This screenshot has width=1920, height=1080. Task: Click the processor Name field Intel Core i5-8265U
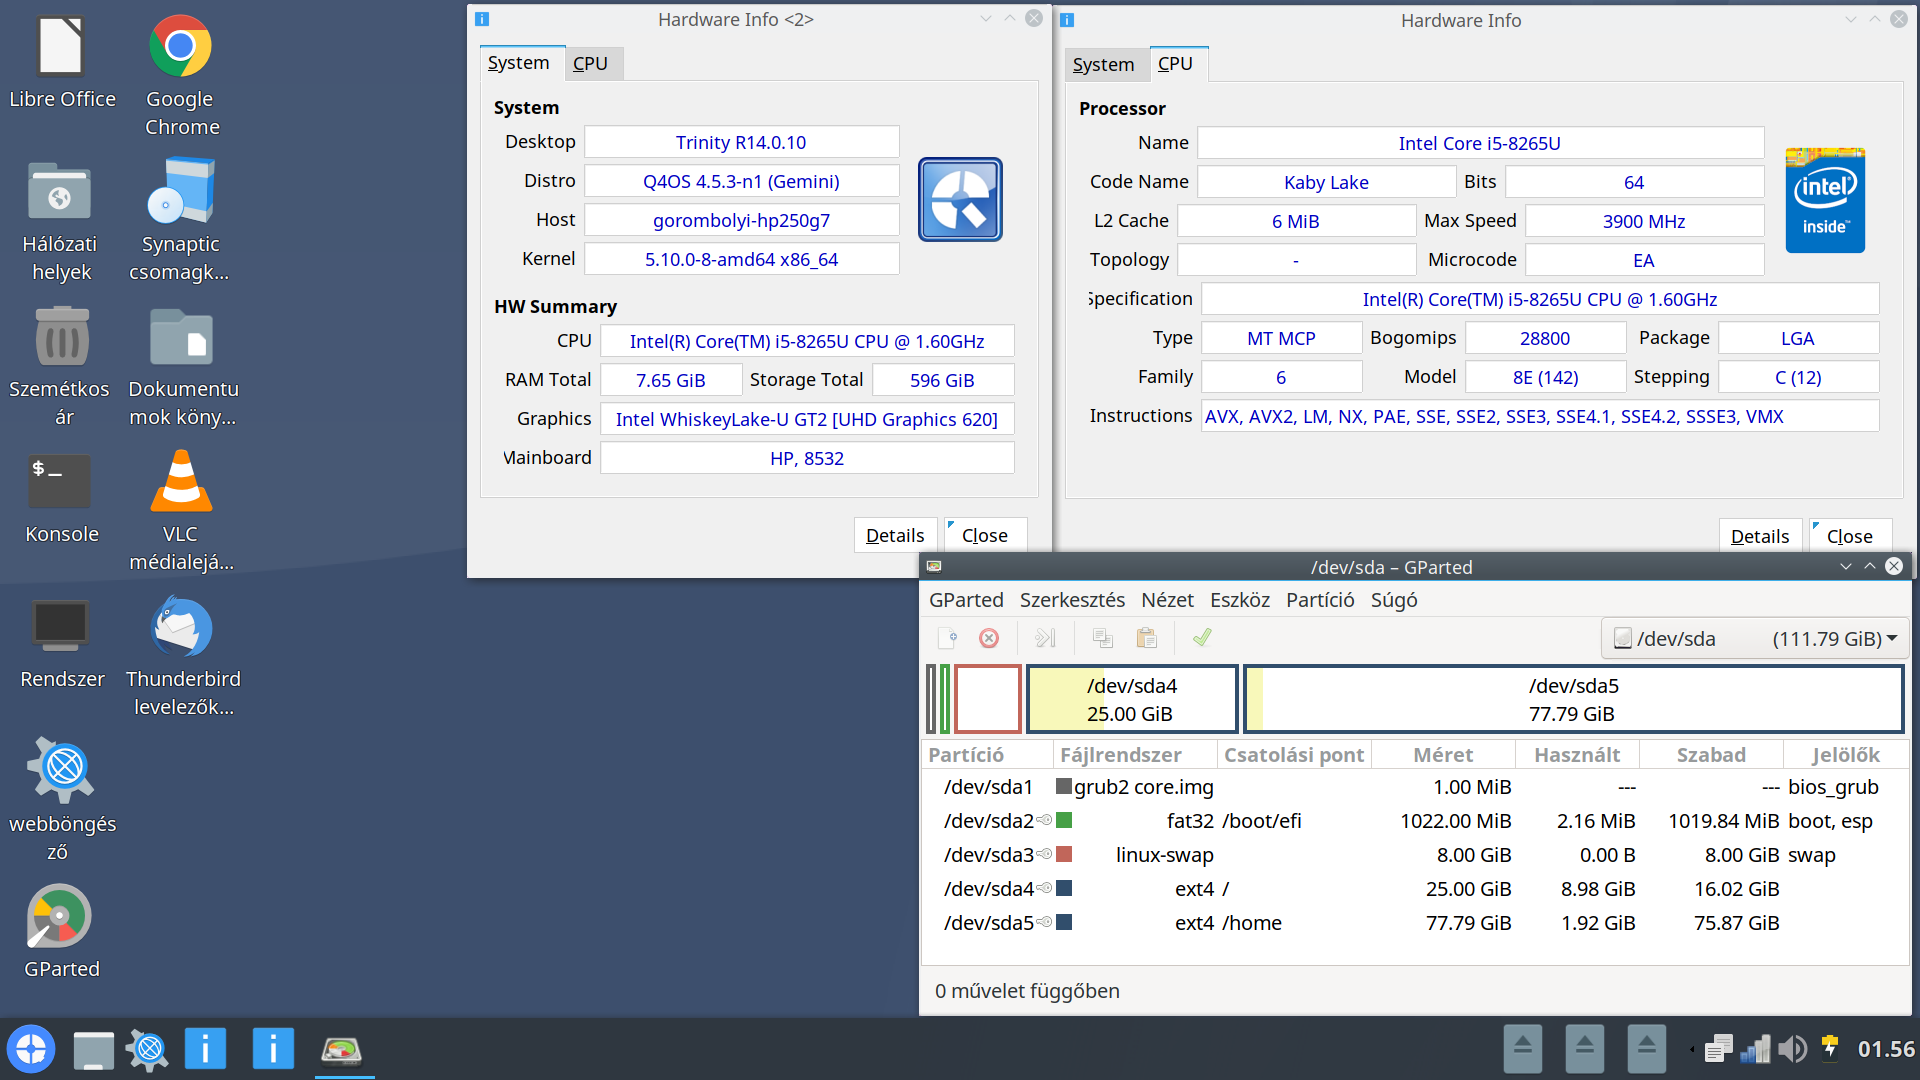[1480, 143]
